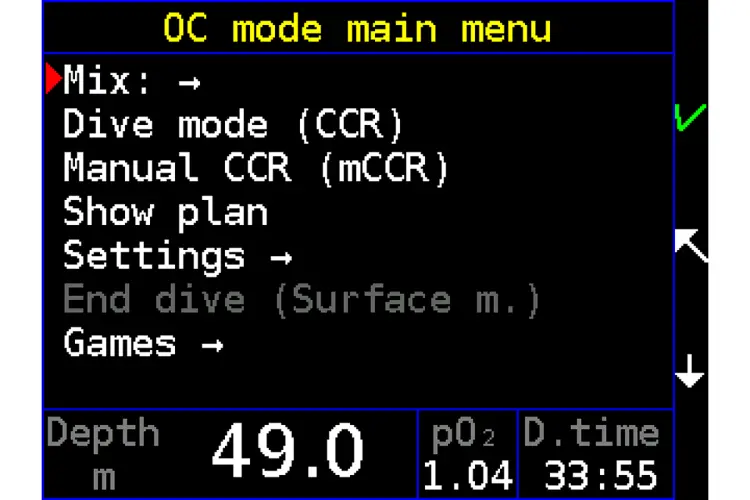Click greyed End dive (Surface m.) entry

(302, 299)
